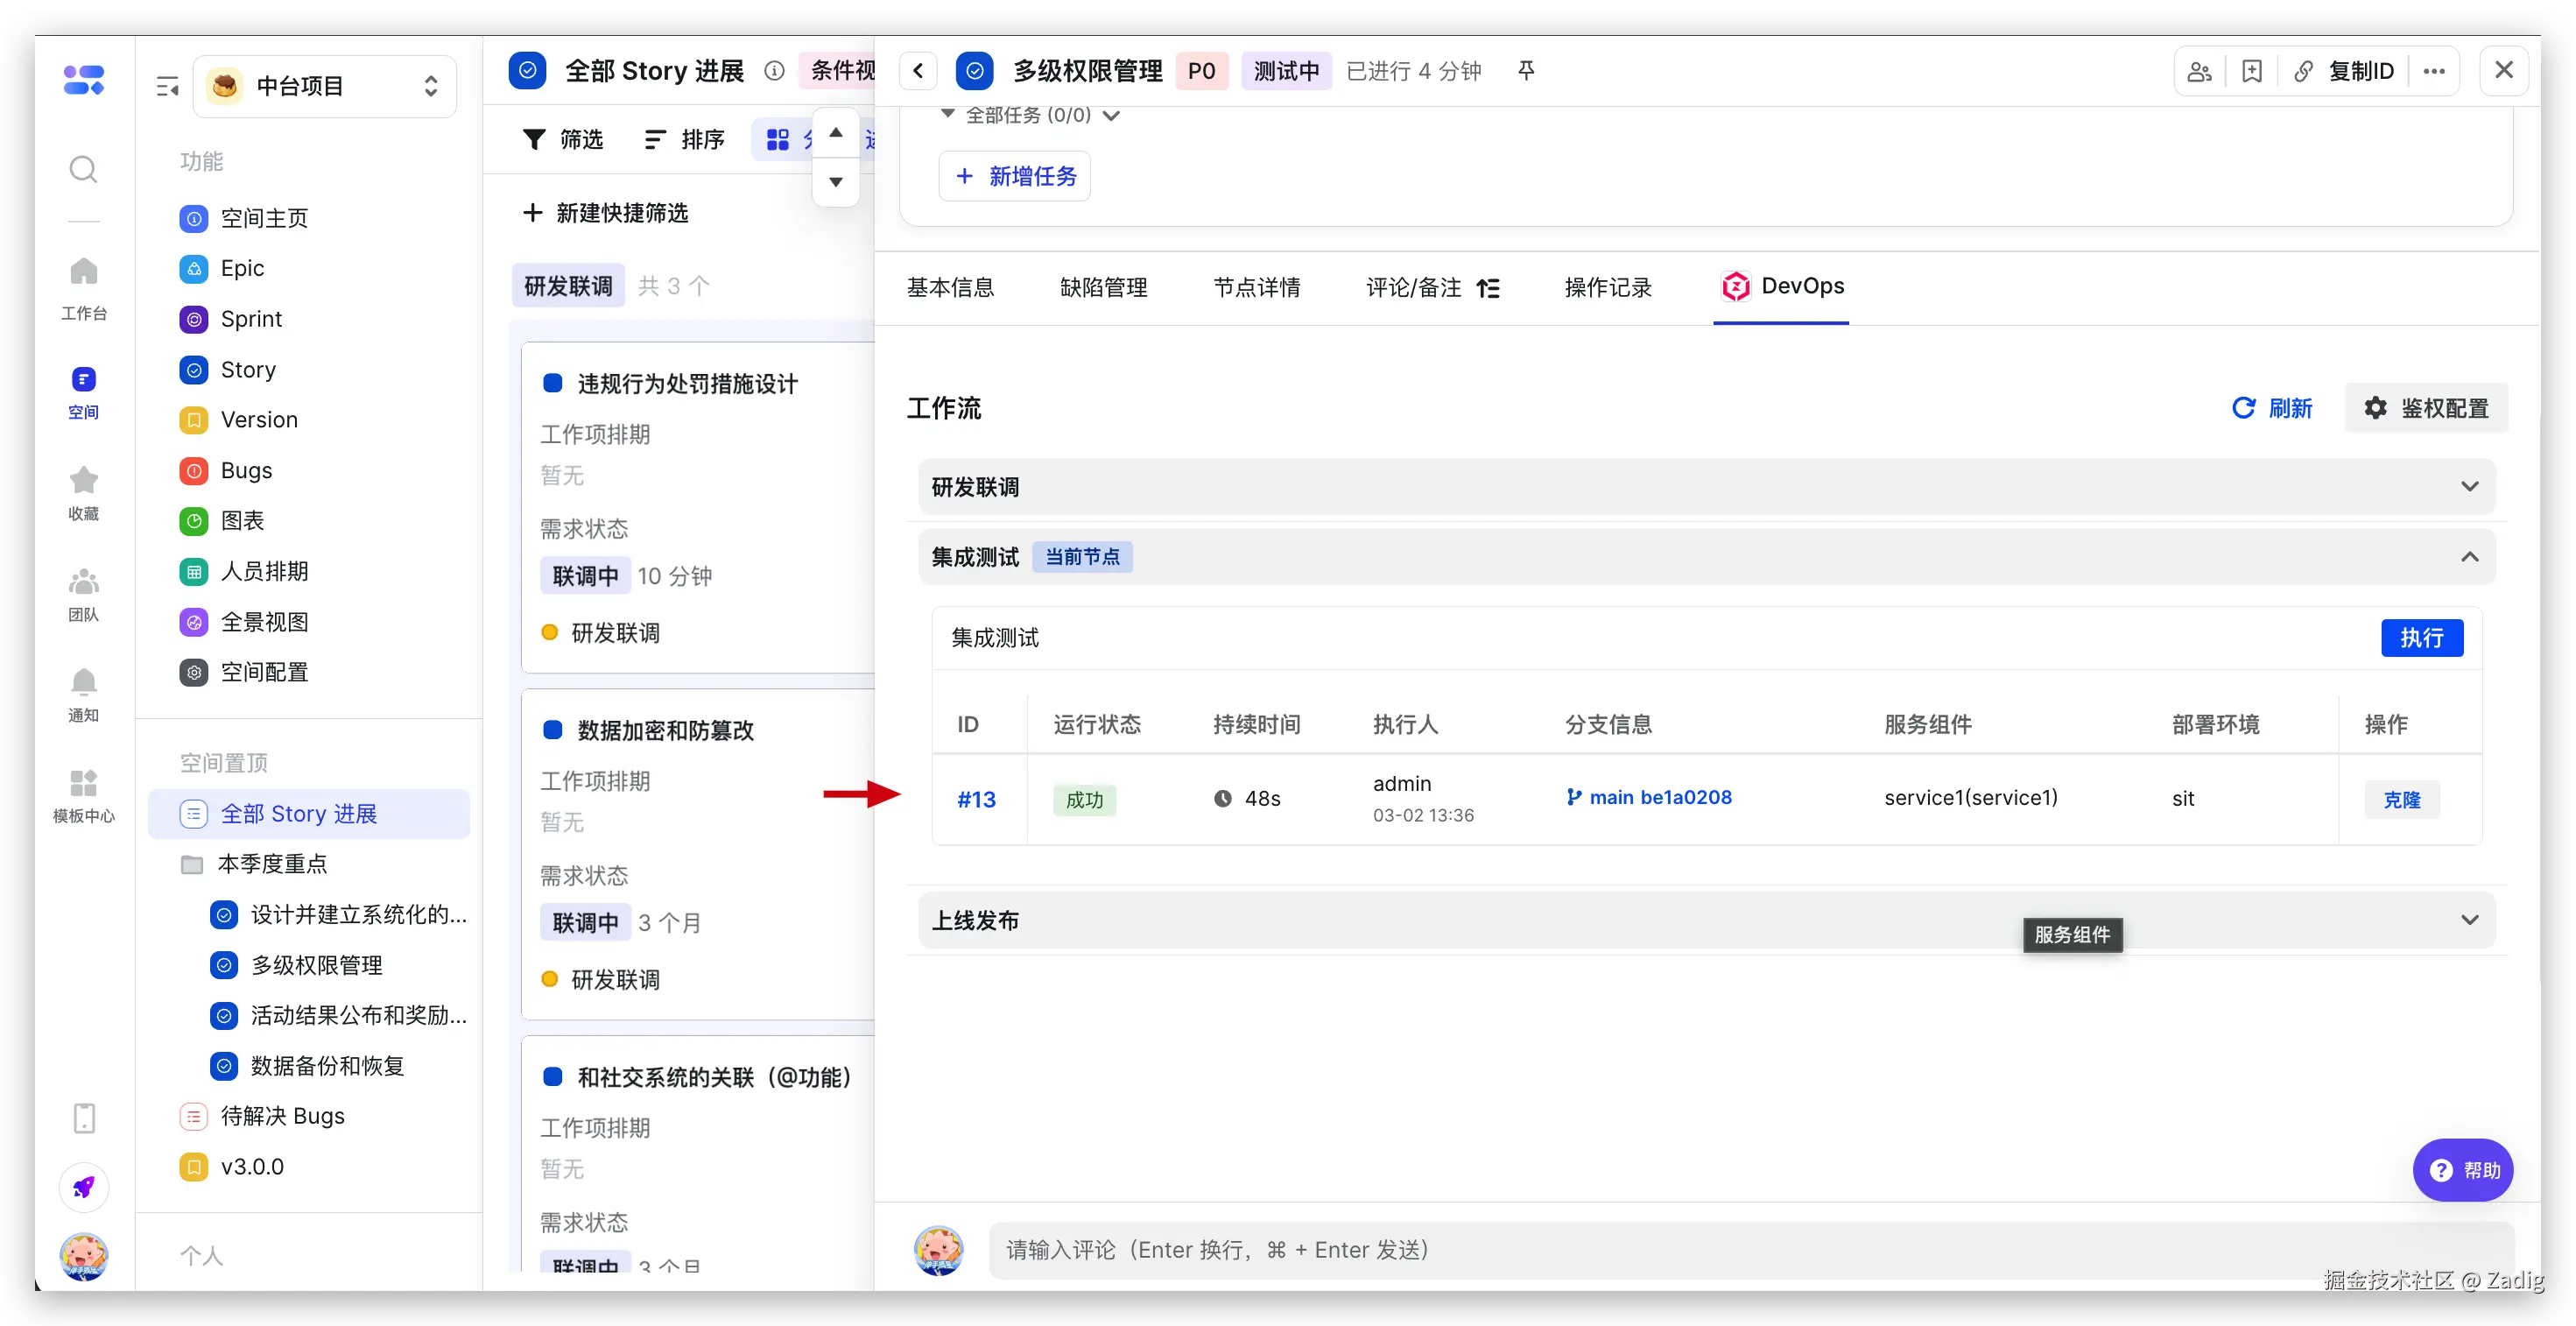The width and height of the screenshot is (2576, 1326).
Task: Click the pin icon beside elapsed time
Action: [x=1525, y=71]
